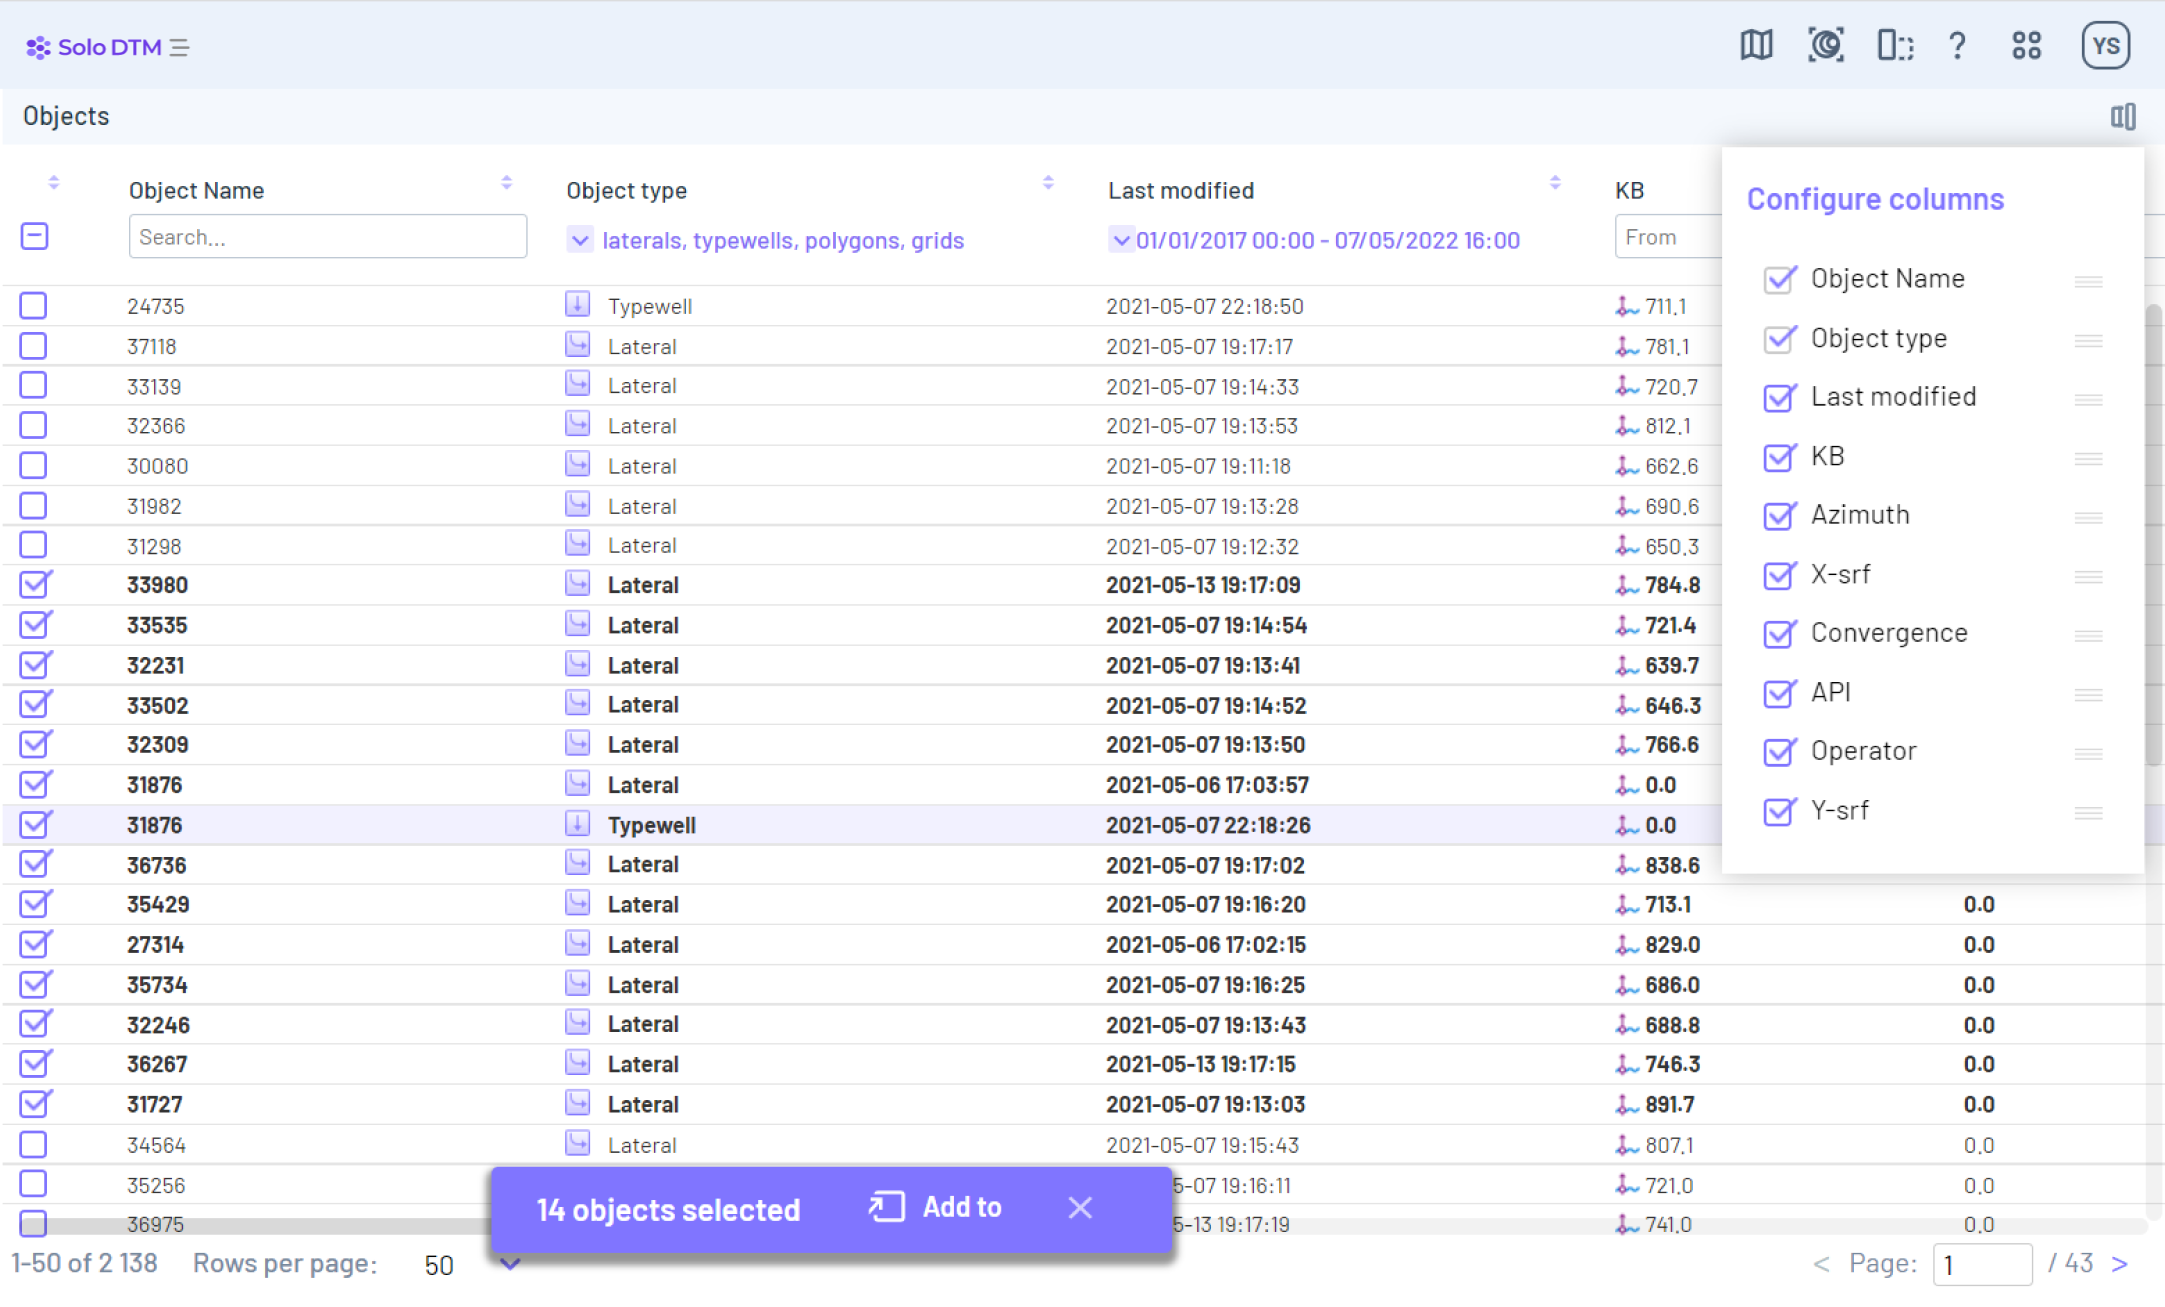Sort table by Object Name column
The height and width of the screenshot is (1307, 2165).
(507, 183)
